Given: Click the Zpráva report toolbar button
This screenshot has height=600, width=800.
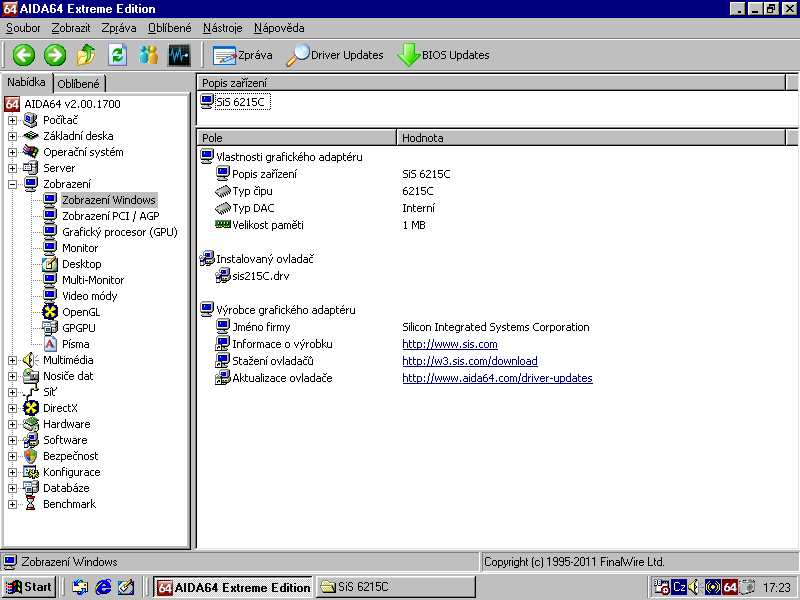Looking at the screenshot, I should (x=242, y=55).
